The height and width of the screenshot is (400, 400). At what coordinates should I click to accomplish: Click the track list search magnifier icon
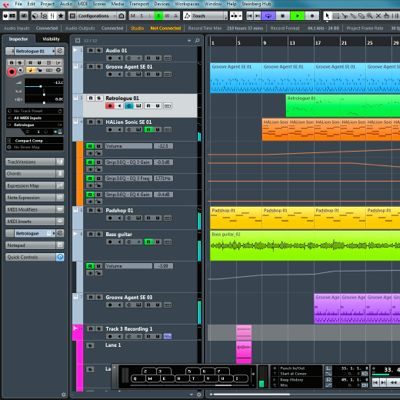[197, 41]
